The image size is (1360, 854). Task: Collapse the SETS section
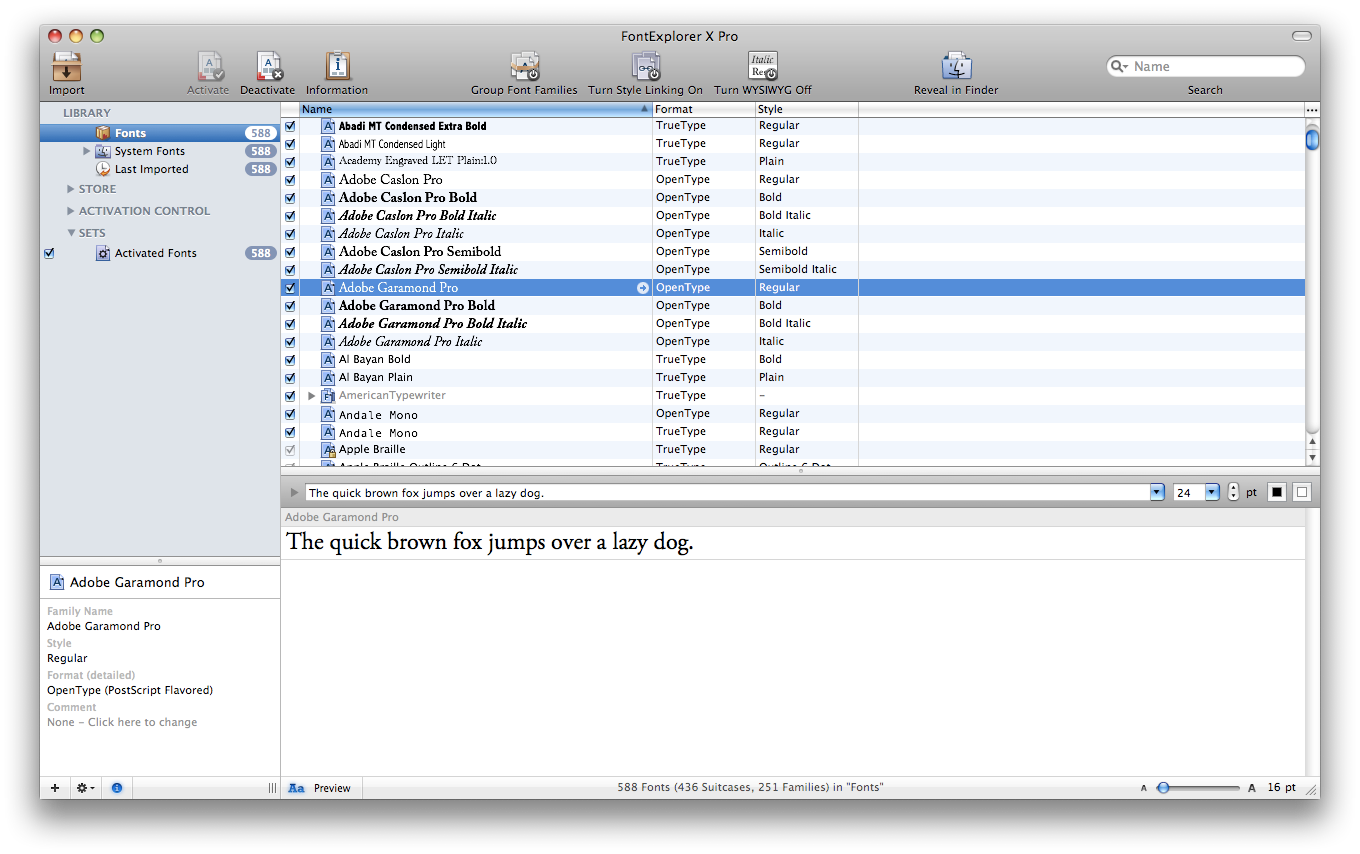(x=71, y=233)
